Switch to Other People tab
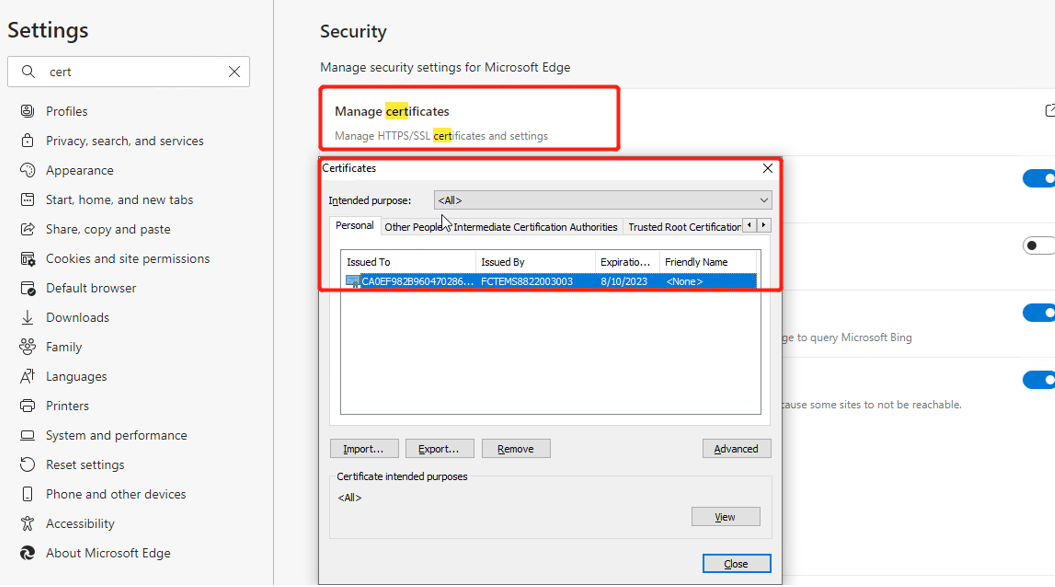This screenshot has width=1055, height=587. tap(413, 227)
